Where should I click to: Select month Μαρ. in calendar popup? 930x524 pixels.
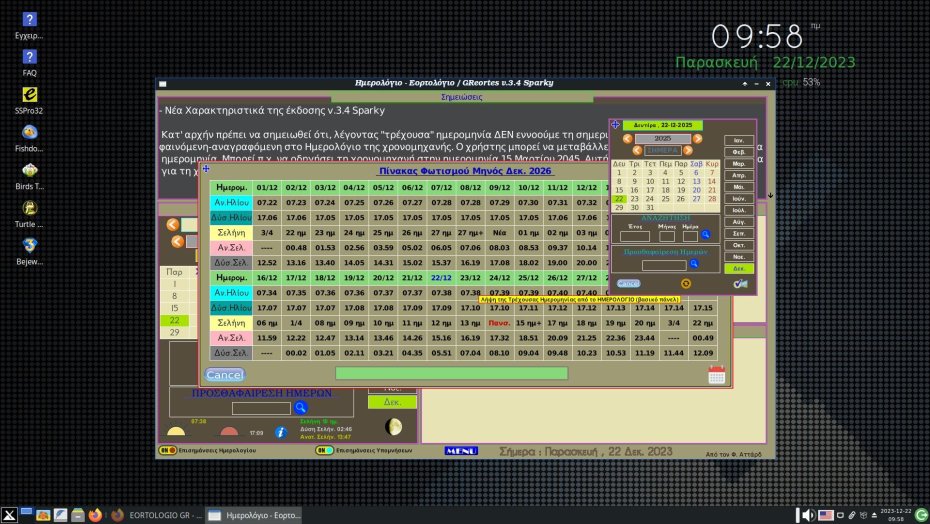739,164
